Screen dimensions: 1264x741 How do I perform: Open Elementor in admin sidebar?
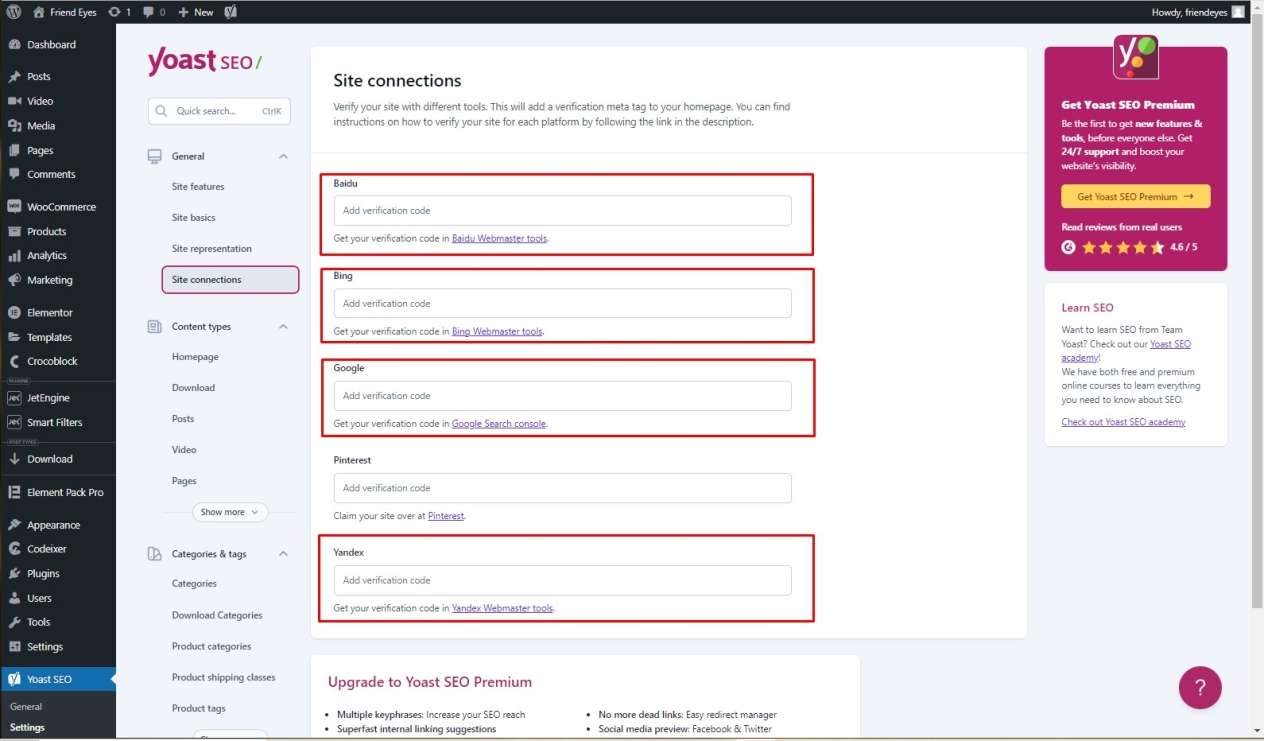tap(50, 313)
